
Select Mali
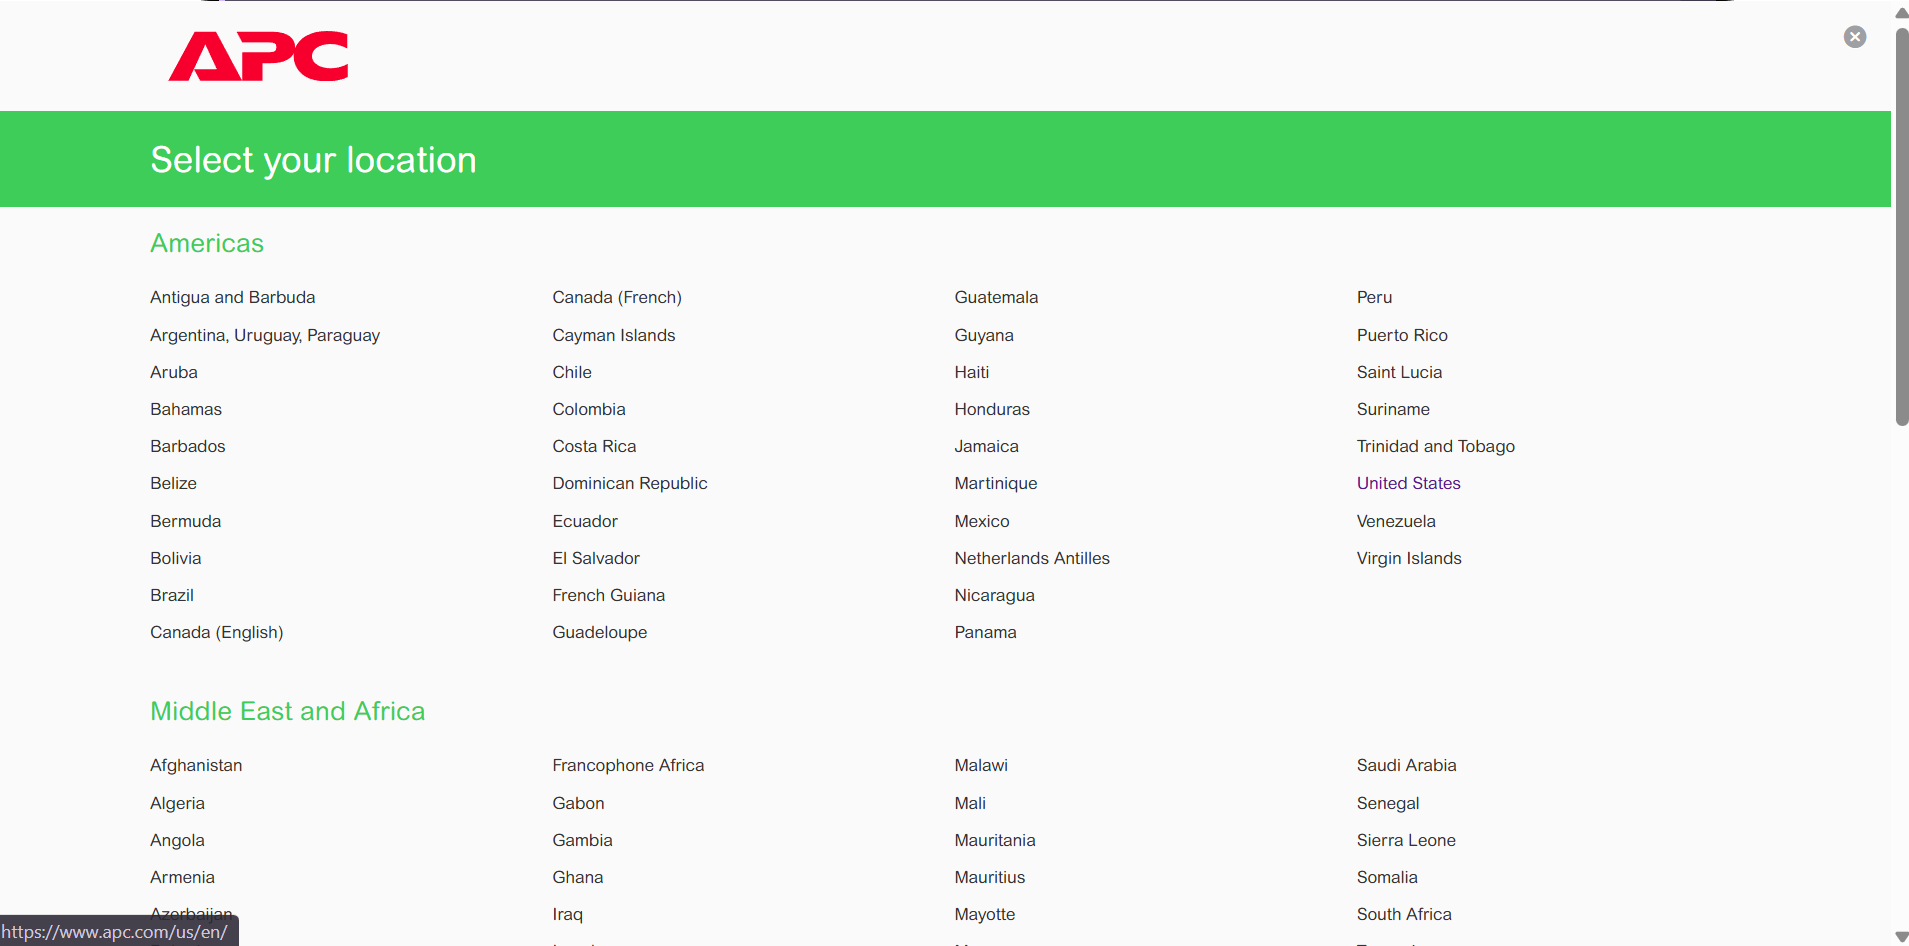970,803
